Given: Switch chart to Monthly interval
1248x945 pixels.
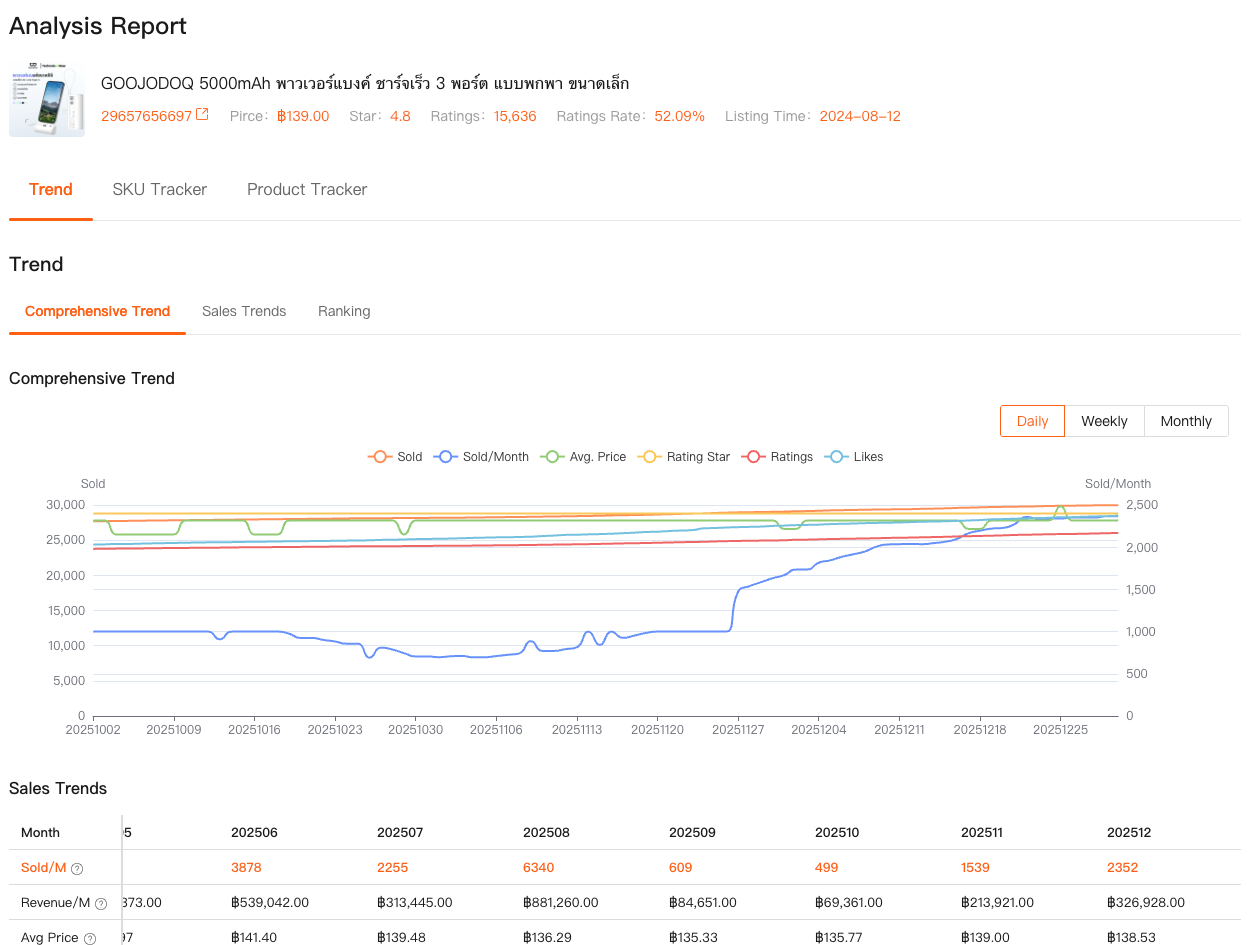Looking at the screenshot, I should tap(1186, 421).
